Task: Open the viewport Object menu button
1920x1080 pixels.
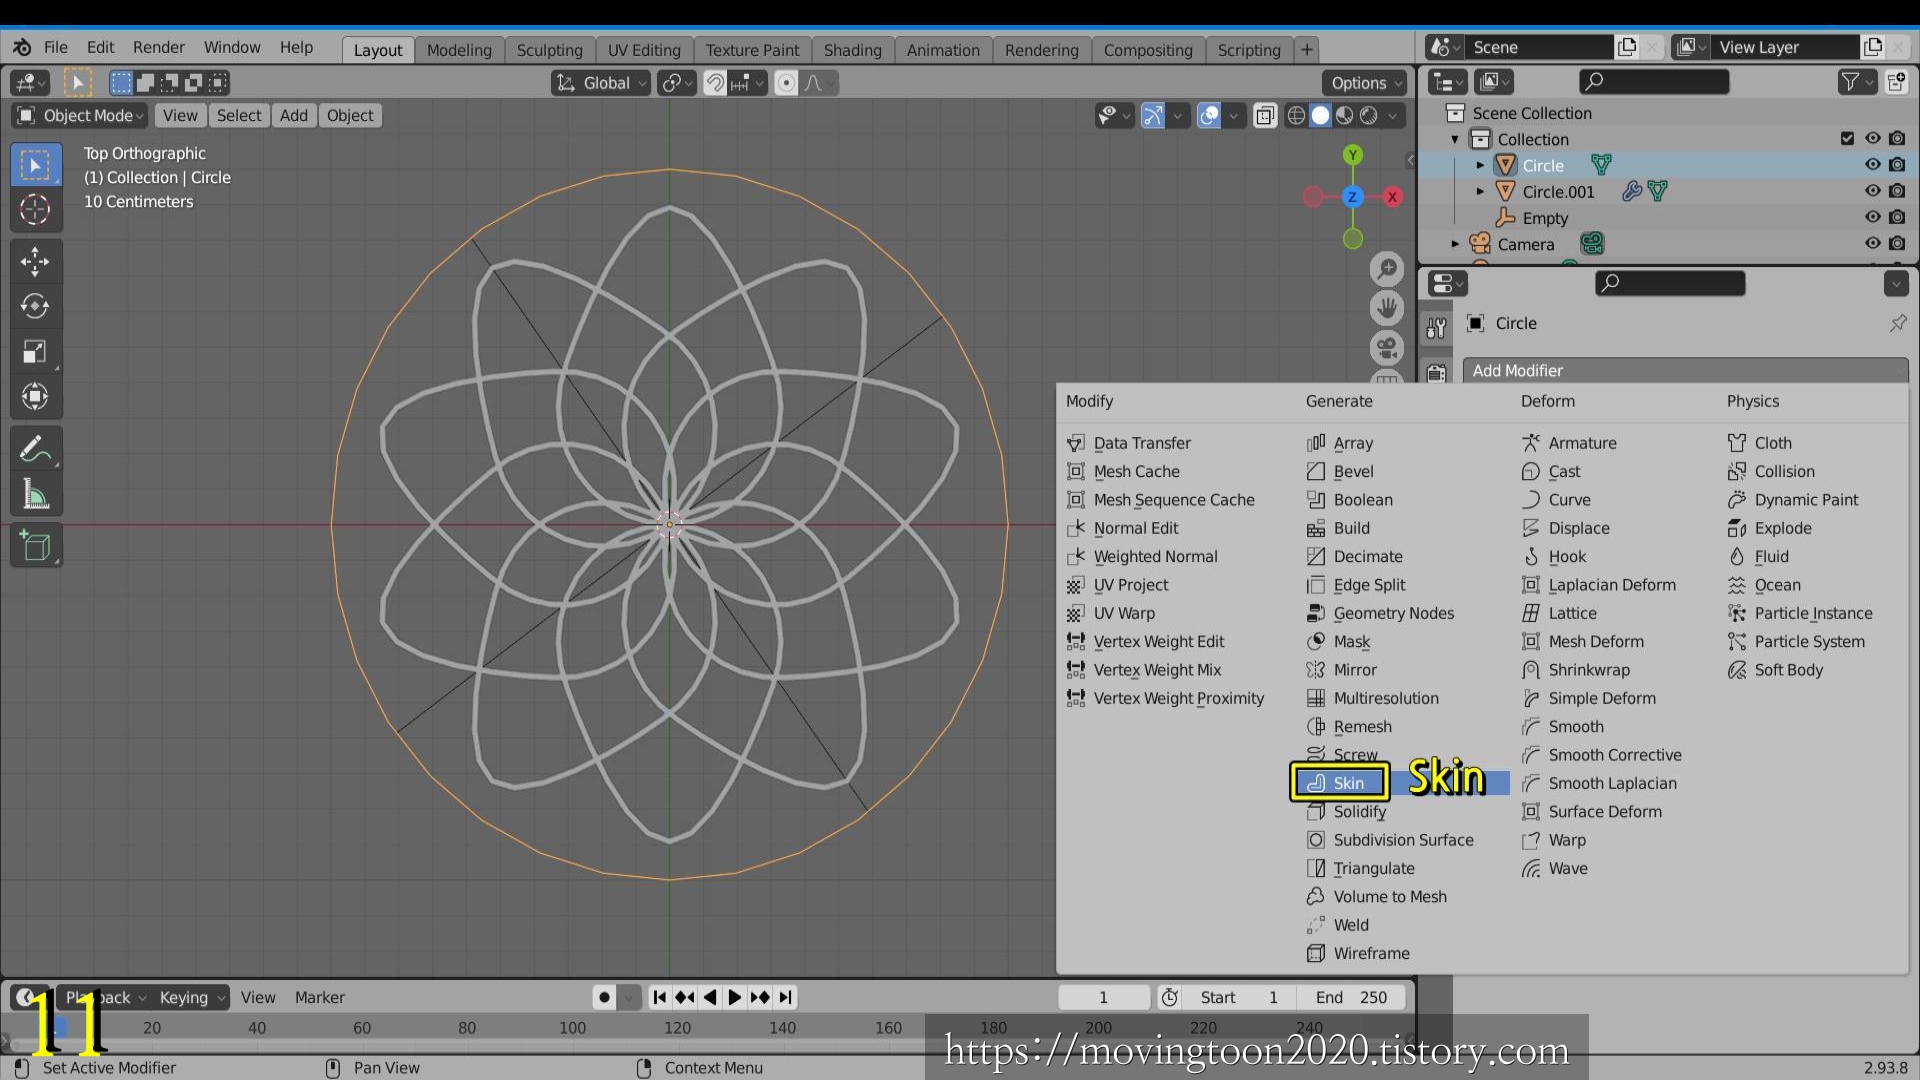Action: point(350,115)
